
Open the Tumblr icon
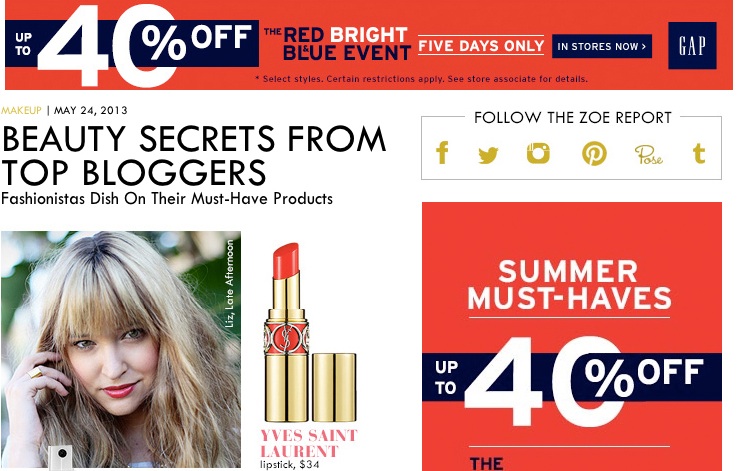(699, 153)
